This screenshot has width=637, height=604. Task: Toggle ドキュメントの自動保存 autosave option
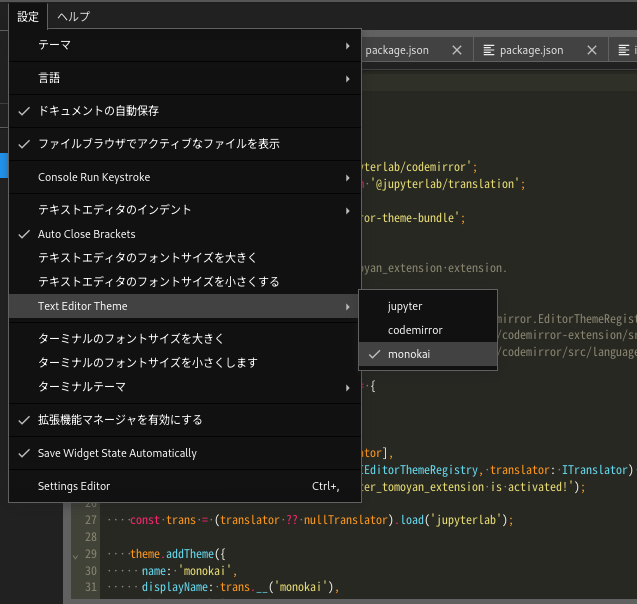(x=98, y=111)
